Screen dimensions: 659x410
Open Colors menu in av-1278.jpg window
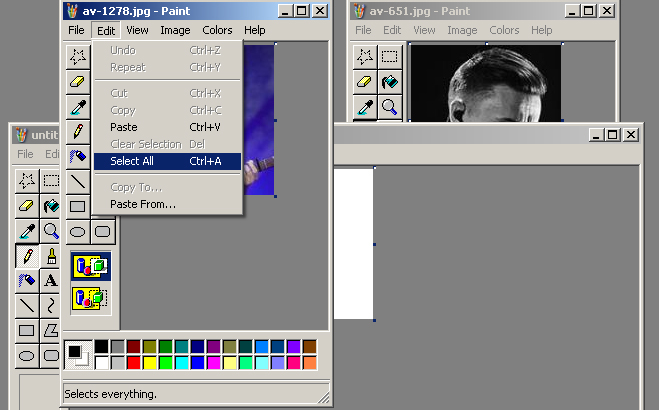coord(217,30)
